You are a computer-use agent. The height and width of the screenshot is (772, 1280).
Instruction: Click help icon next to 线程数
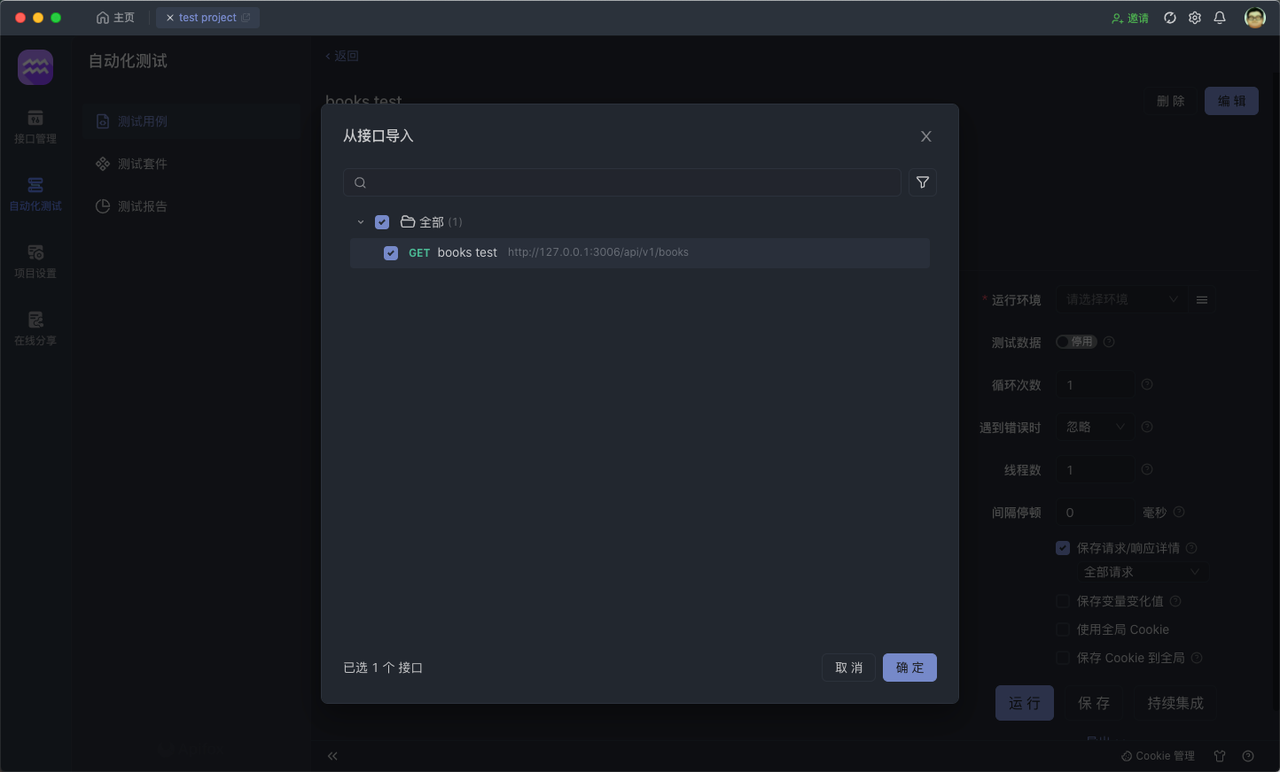[1147, 469]
